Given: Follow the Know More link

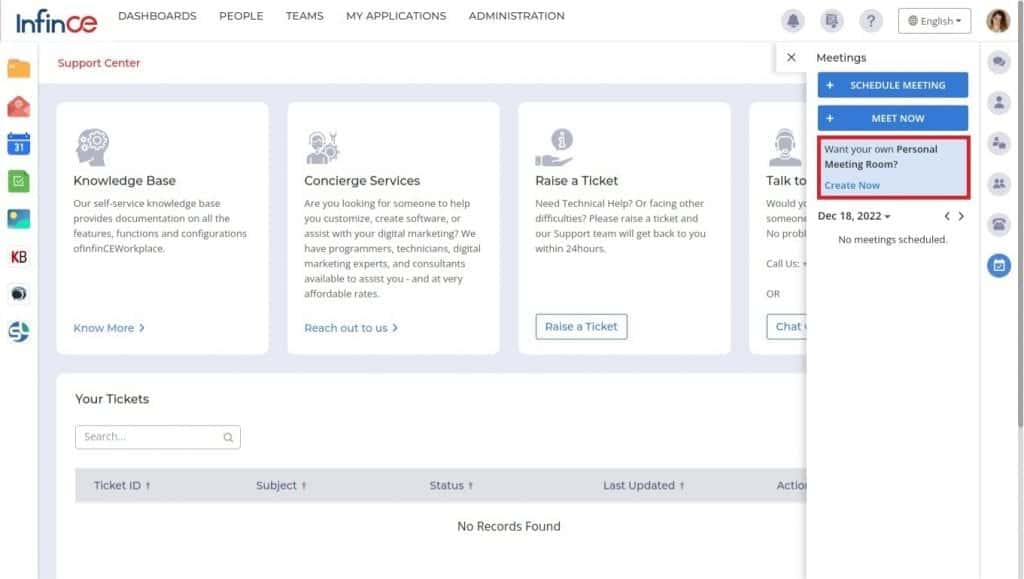Looking at the screenshot, I should (108, 328).
